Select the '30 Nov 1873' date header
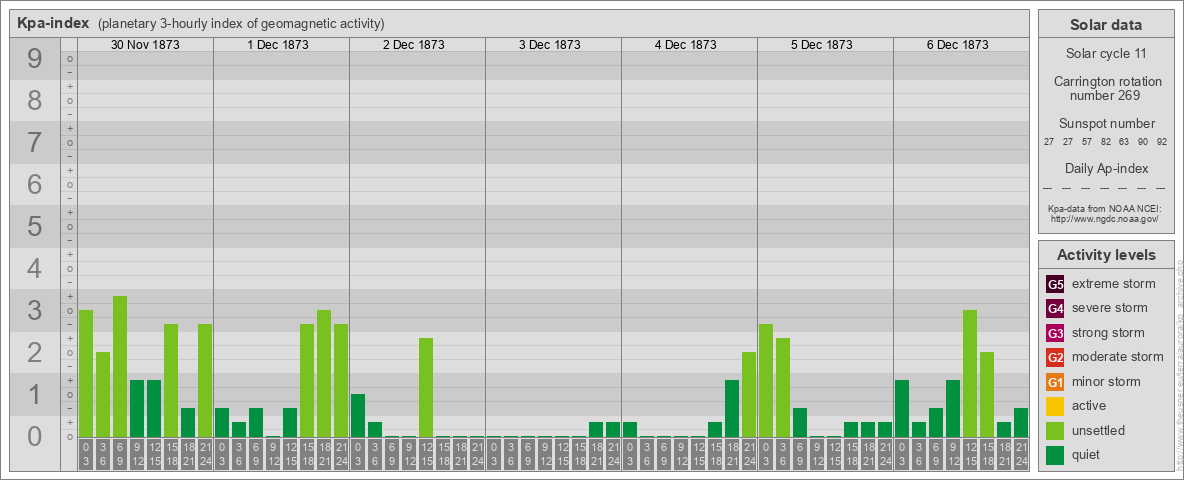 coord(145,45)
